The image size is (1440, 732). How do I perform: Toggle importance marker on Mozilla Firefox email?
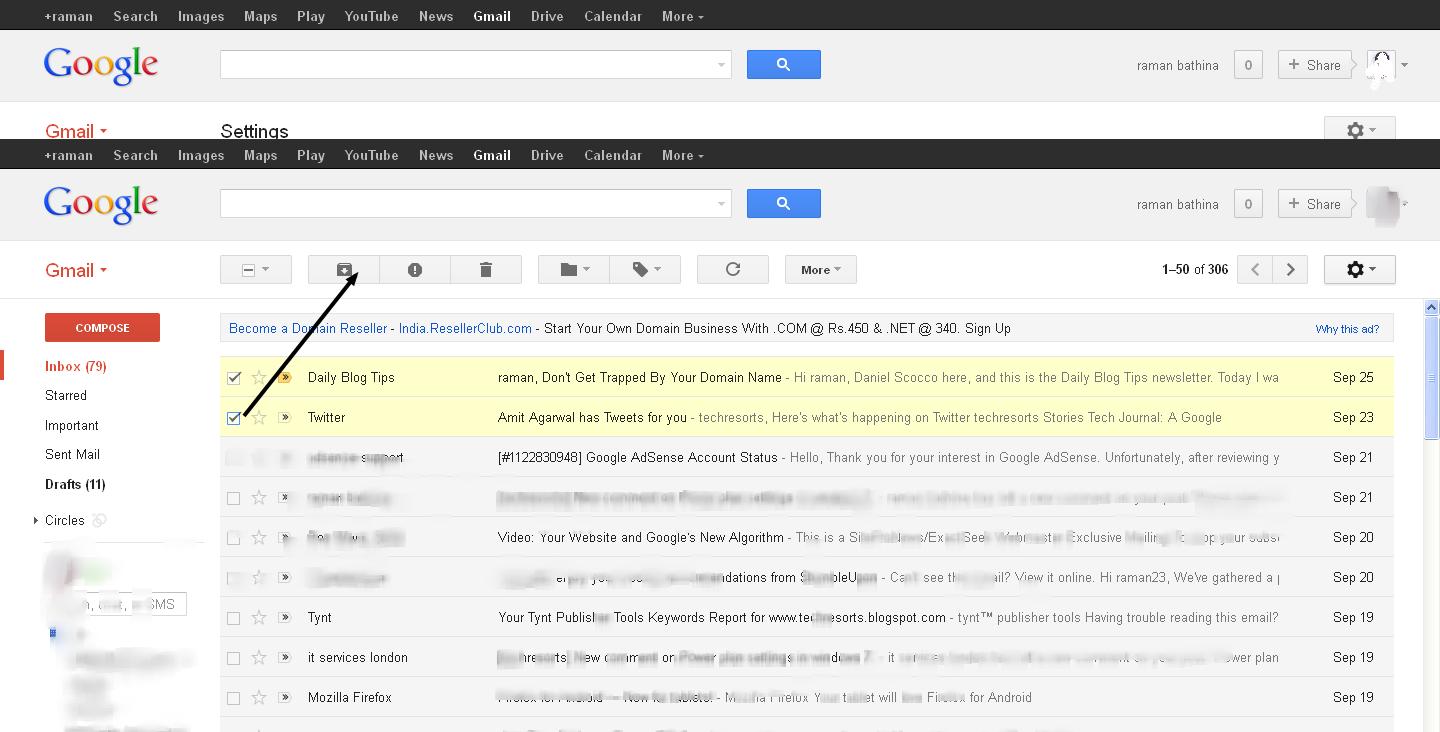tap(285, 697)
